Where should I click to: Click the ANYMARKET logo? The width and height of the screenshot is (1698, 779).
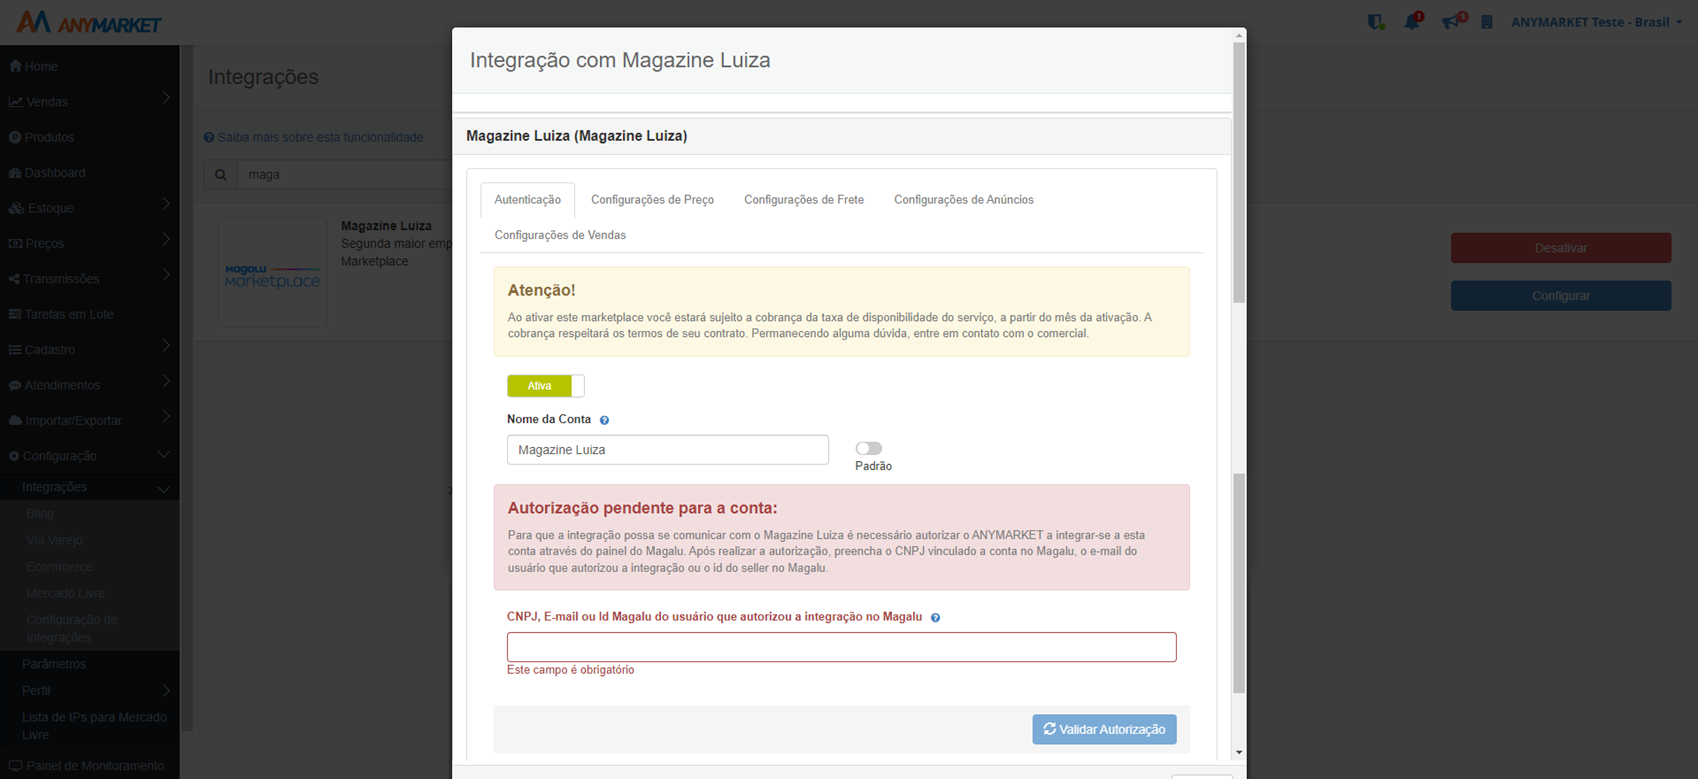pos(89,22)
